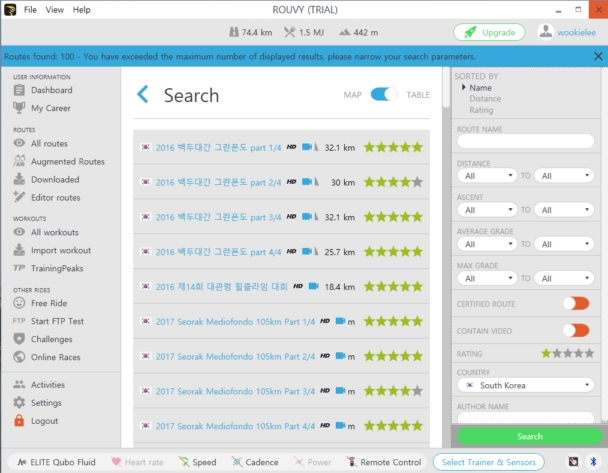608x473 pixels.
Task: Click the Speed sensor status item
Action: pos(197,462)
